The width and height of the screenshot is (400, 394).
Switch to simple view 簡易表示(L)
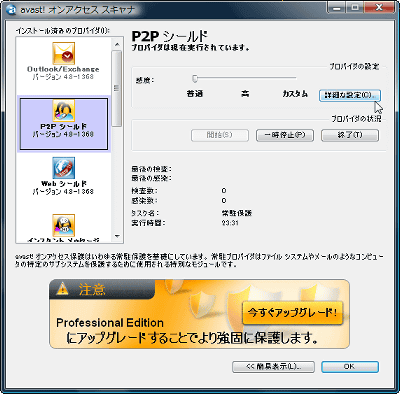273,367
